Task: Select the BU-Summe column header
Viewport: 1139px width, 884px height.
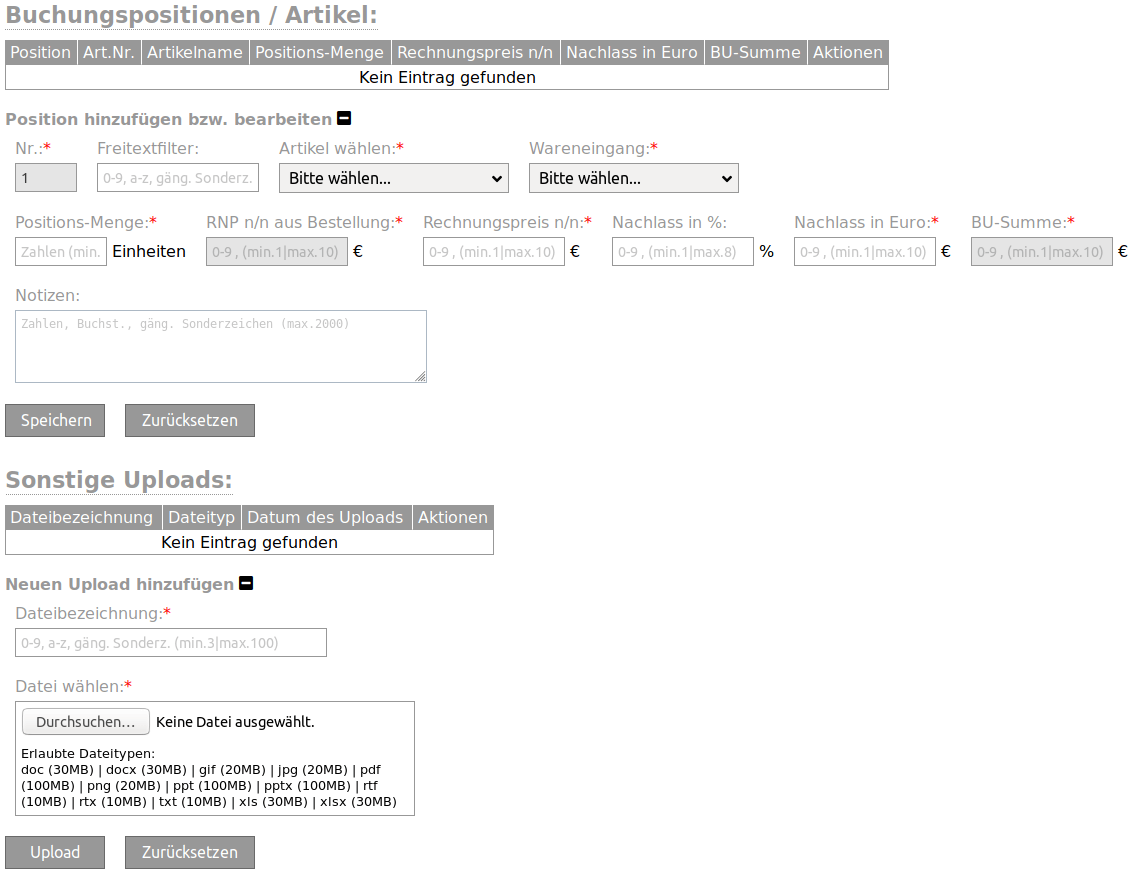Action: [x=755, y=52]
